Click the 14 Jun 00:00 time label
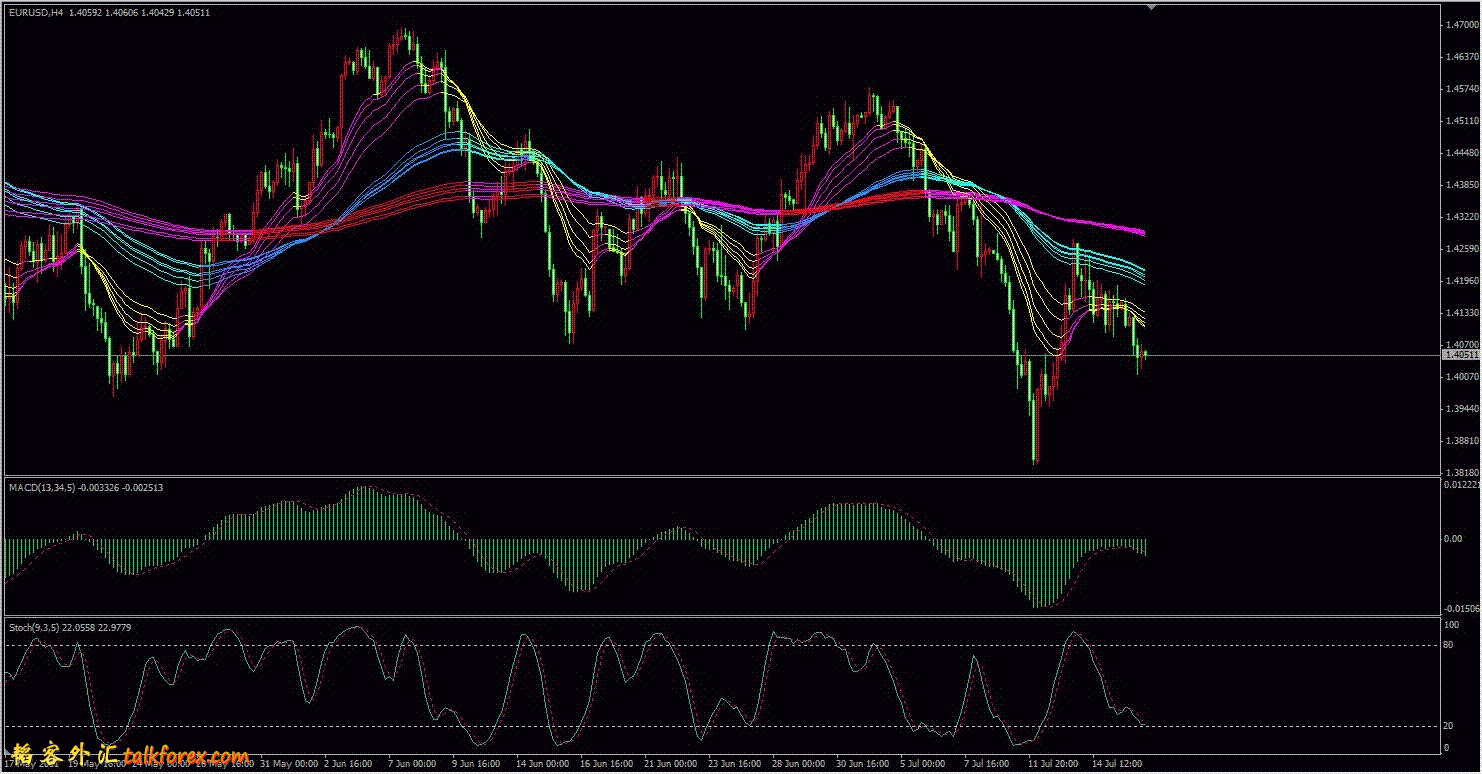 coord(542,763)
